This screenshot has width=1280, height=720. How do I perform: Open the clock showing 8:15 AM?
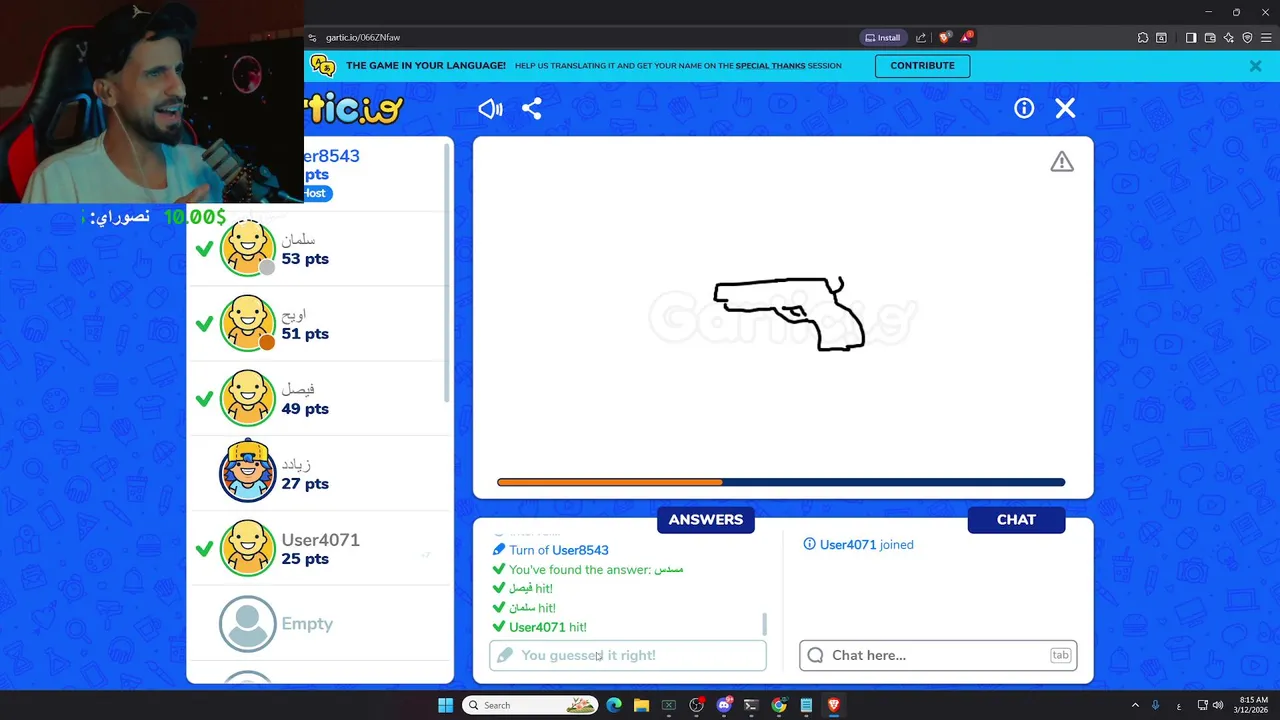click(x=1253, y=705)
